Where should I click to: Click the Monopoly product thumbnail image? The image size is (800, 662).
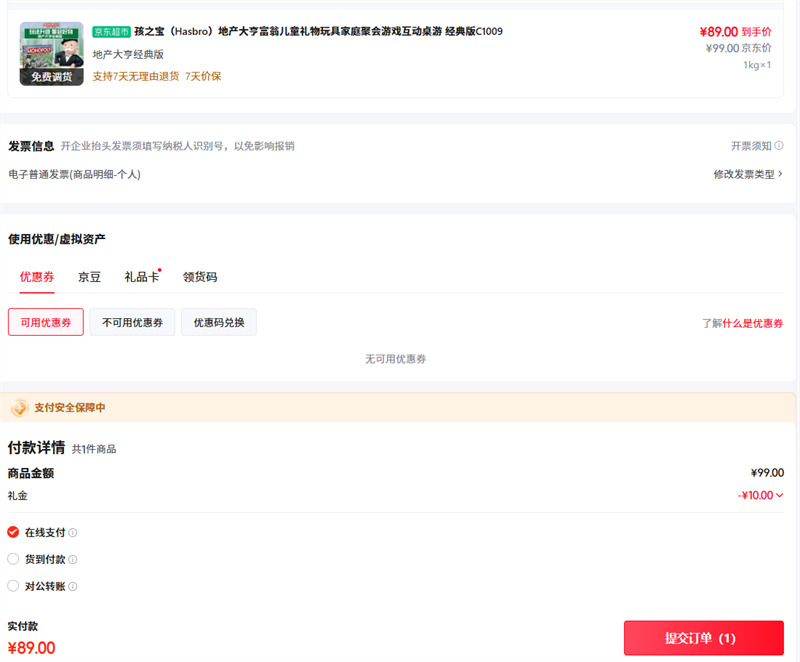(51, 53)
